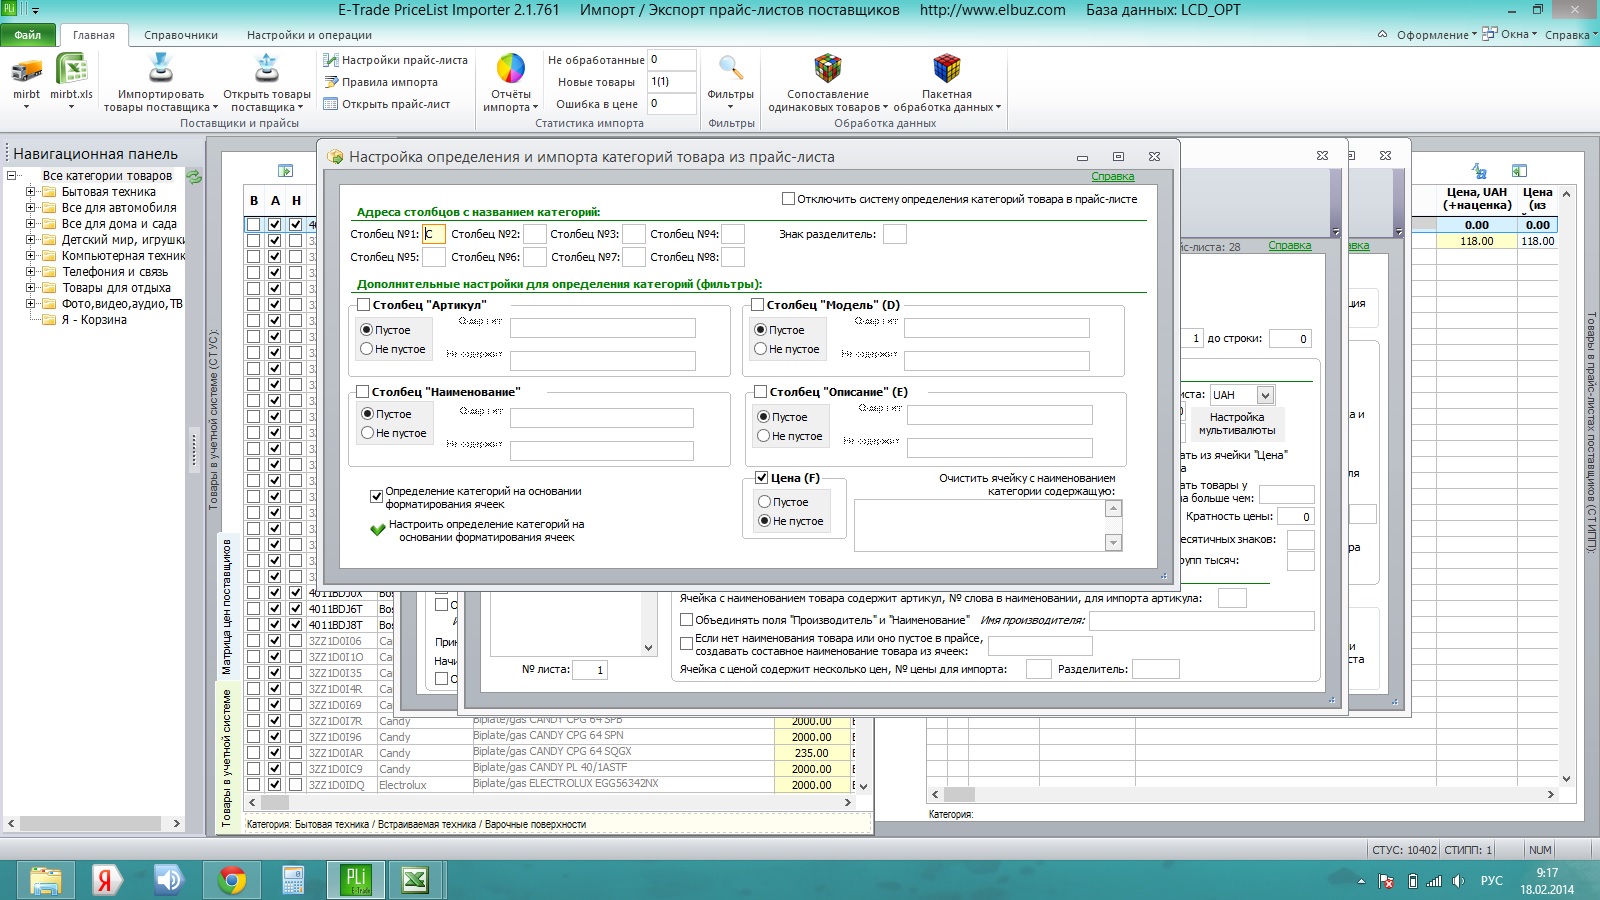Uncheck the Цена (F) checkbox
Screen dimensions: 1600x900
(761, 478)
